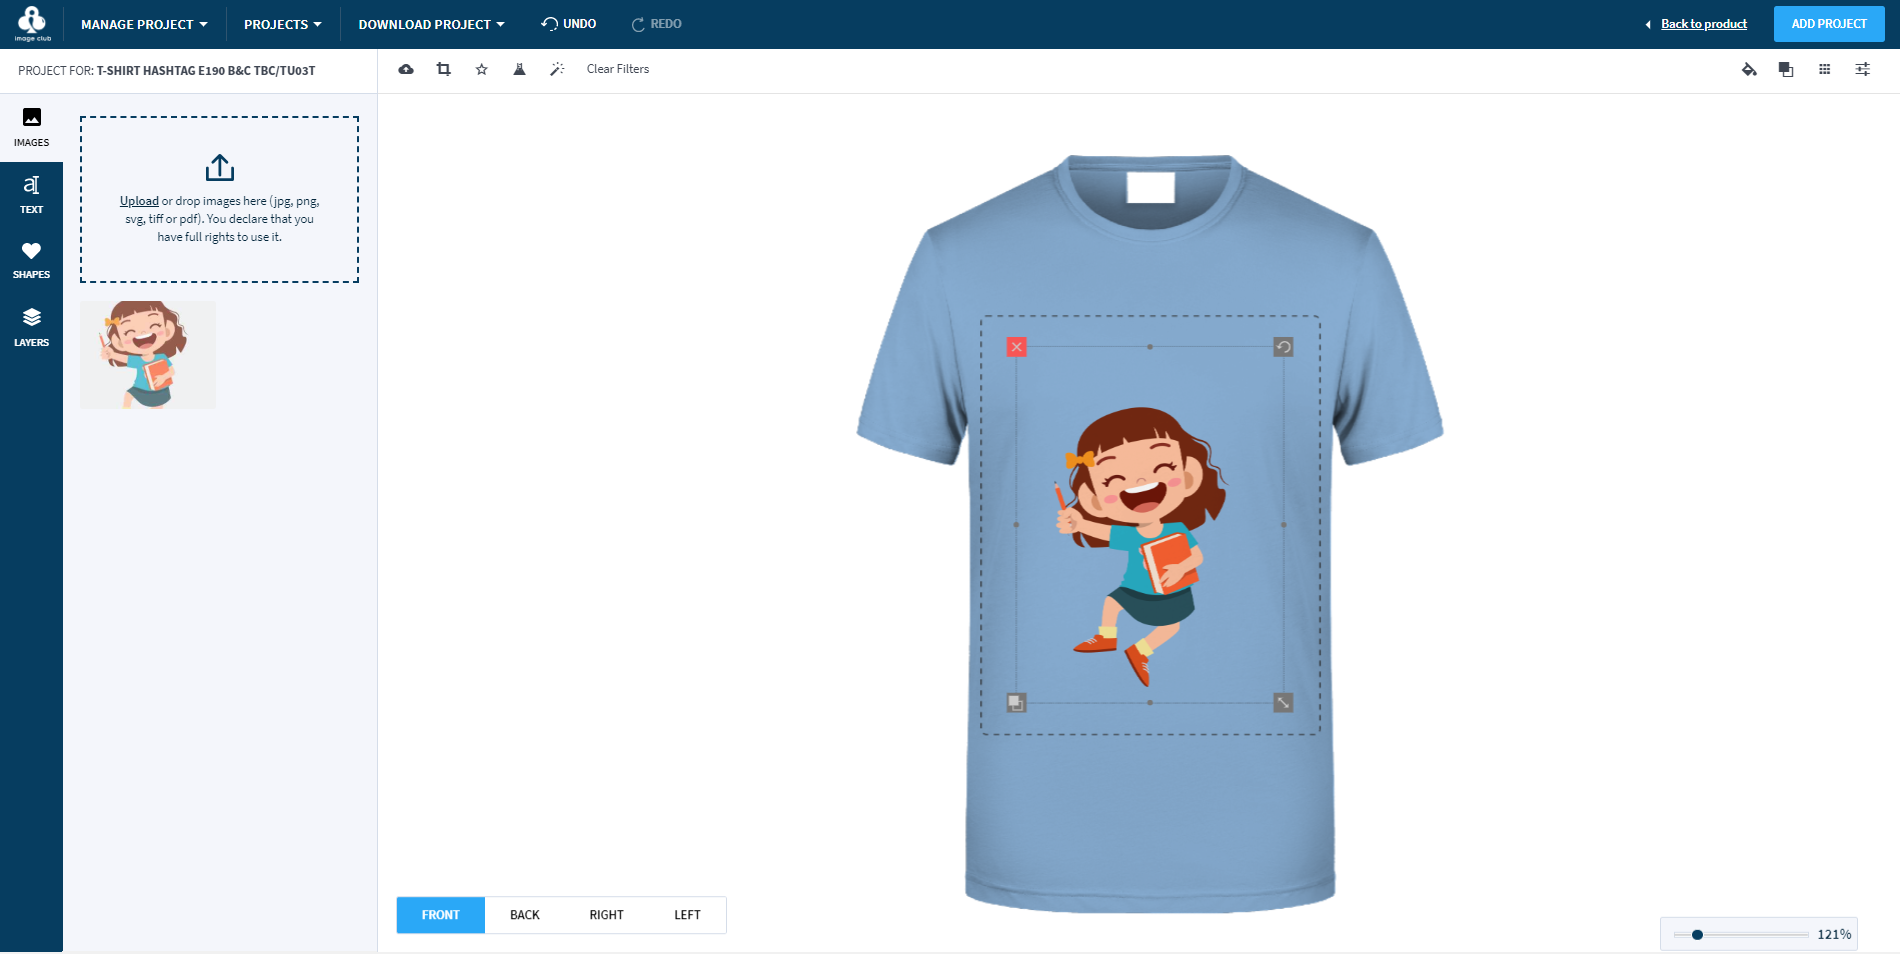The width and height of the screenshot is (1900, 954).
Task: Click the overlapping squares arrange icon
Action: coord(1786,69)
